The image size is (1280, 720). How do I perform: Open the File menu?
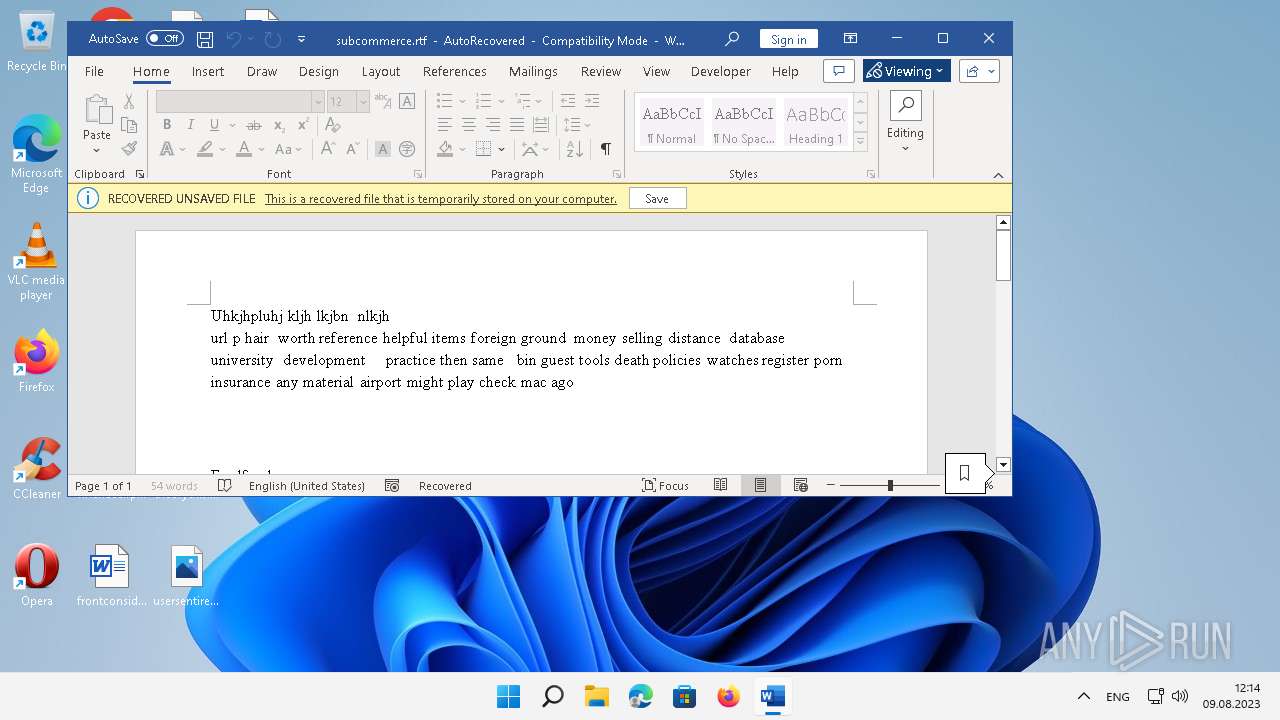(94, 71)
